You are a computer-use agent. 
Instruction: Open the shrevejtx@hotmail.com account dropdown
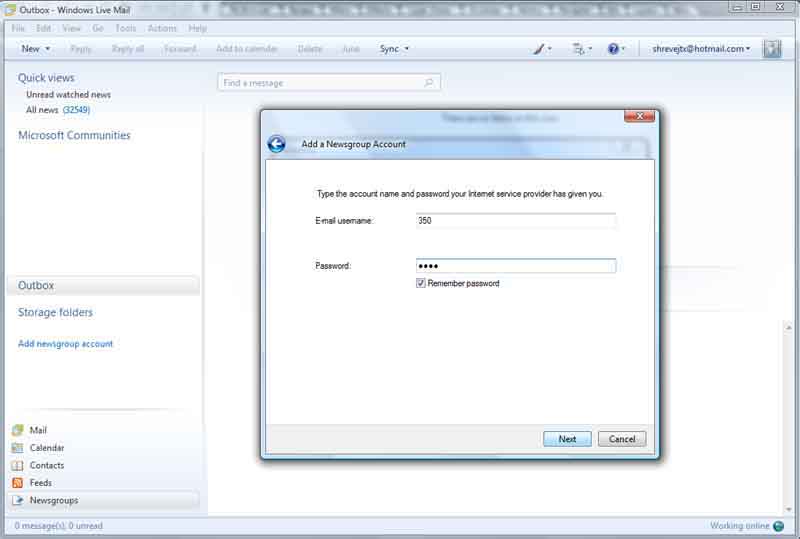701,49
